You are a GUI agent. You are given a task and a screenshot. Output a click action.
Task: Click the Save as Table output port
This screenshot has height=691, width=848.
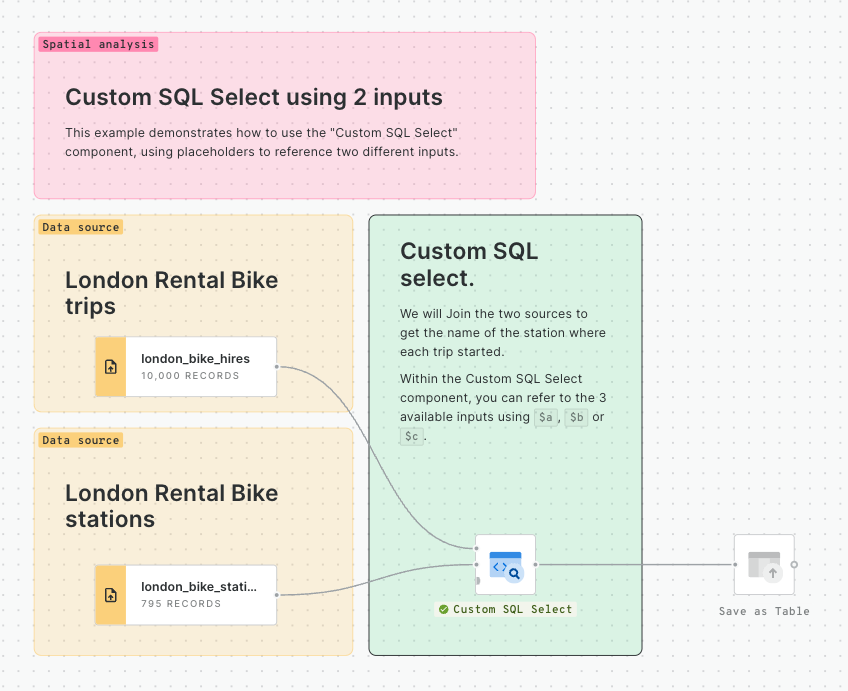(794, 565)
